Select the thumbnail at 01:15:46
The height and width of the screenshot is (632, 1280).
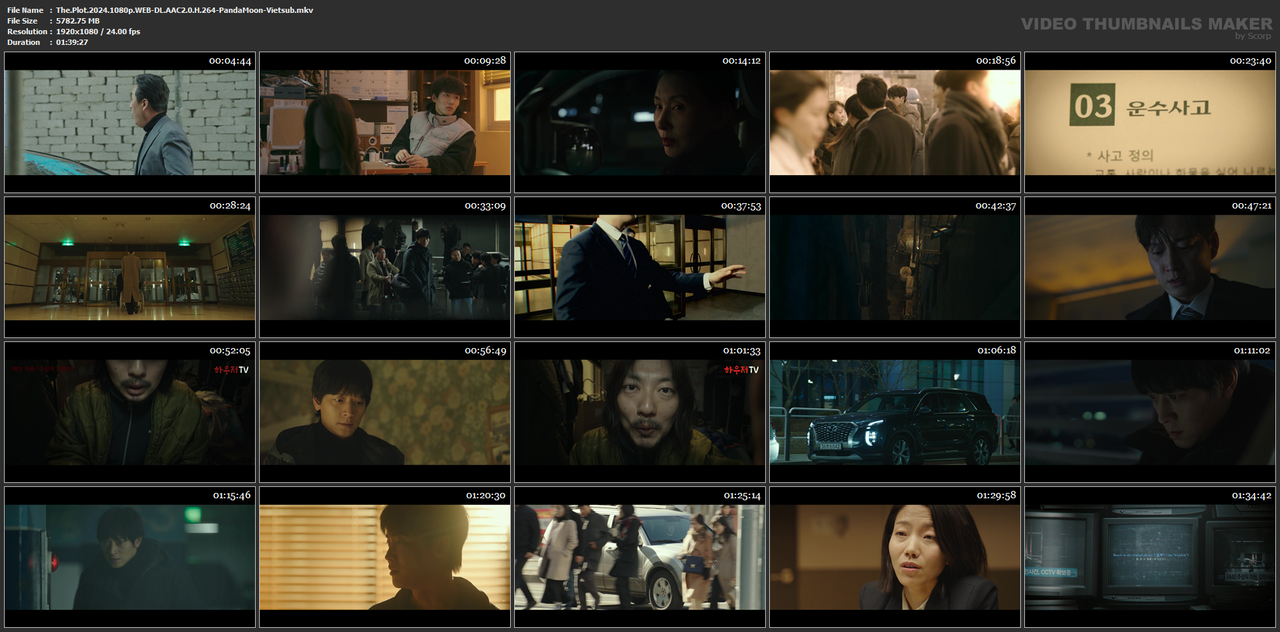tap(130, 557)
